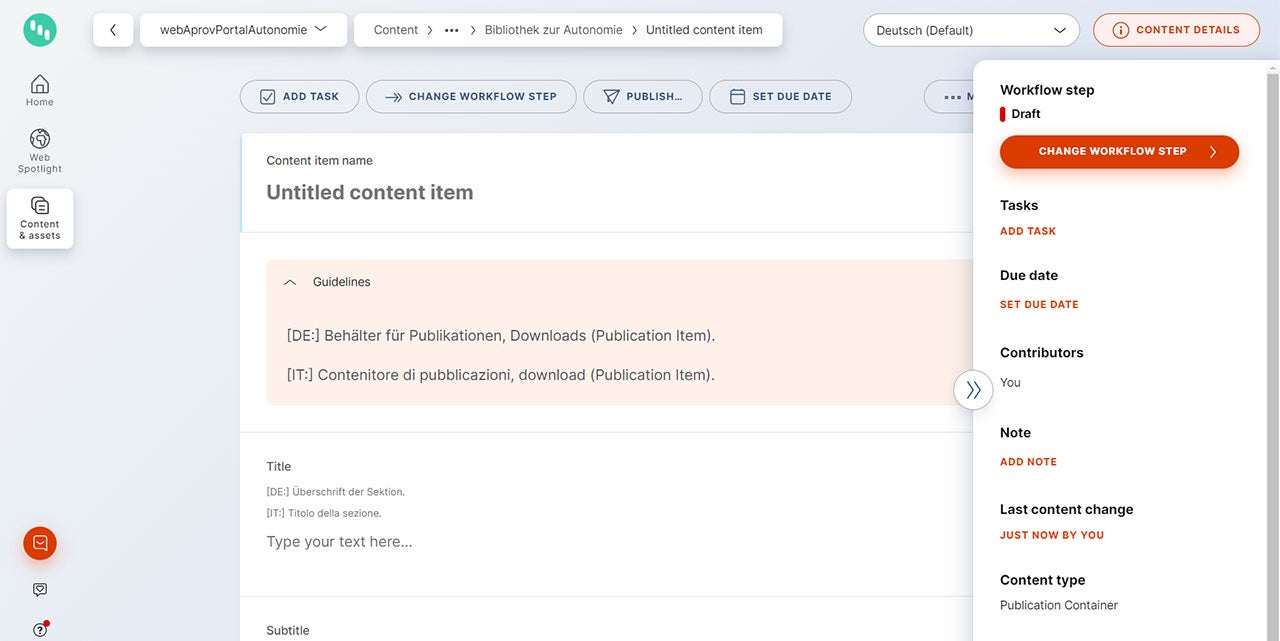
Task: Select Content & assets sidebar icon
Action: coord(40,218)
